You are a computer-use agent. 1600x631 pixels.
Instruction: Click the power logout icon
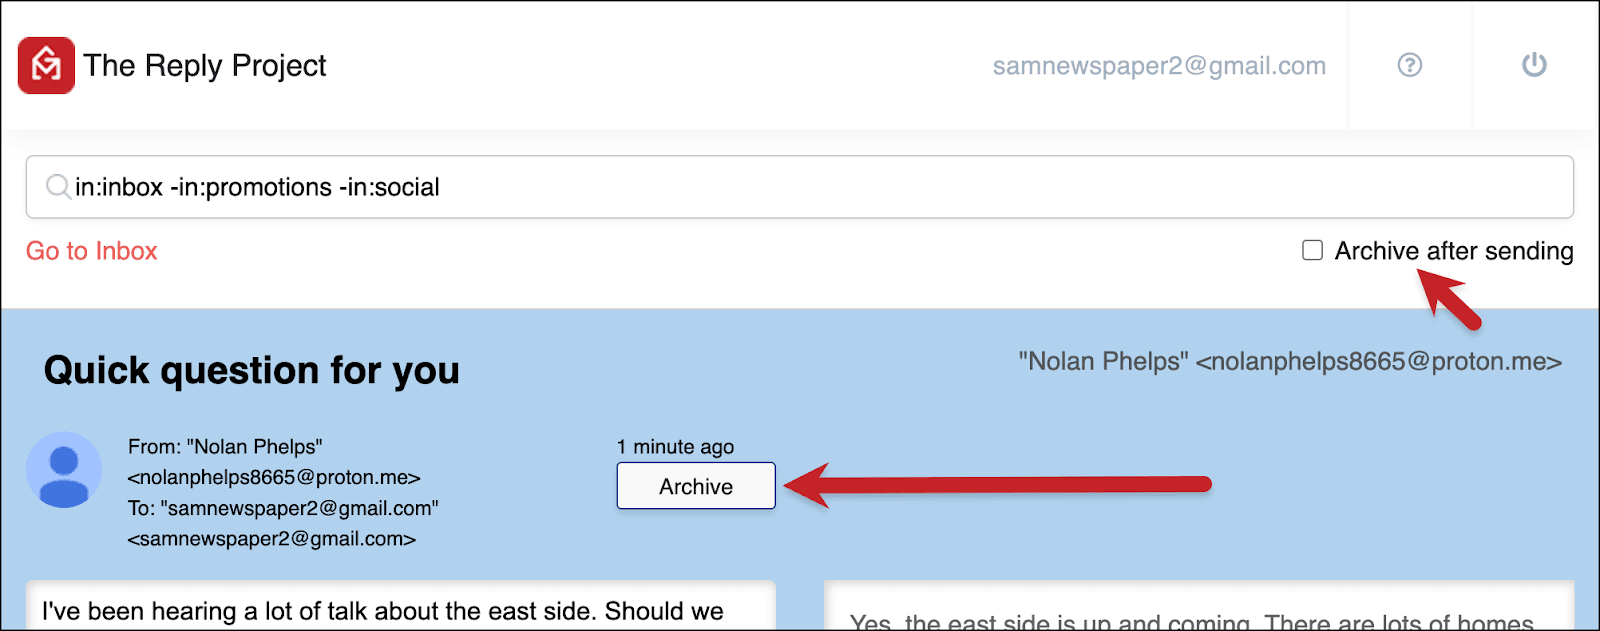[x=1534, y=65]
